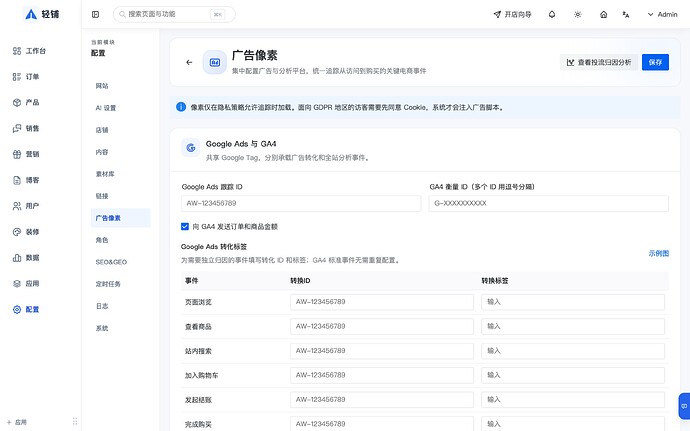Image resolution: width=690 pixels, height=431 pixels.
Task: Open the 示例图 link
Action: coord(659,253)
